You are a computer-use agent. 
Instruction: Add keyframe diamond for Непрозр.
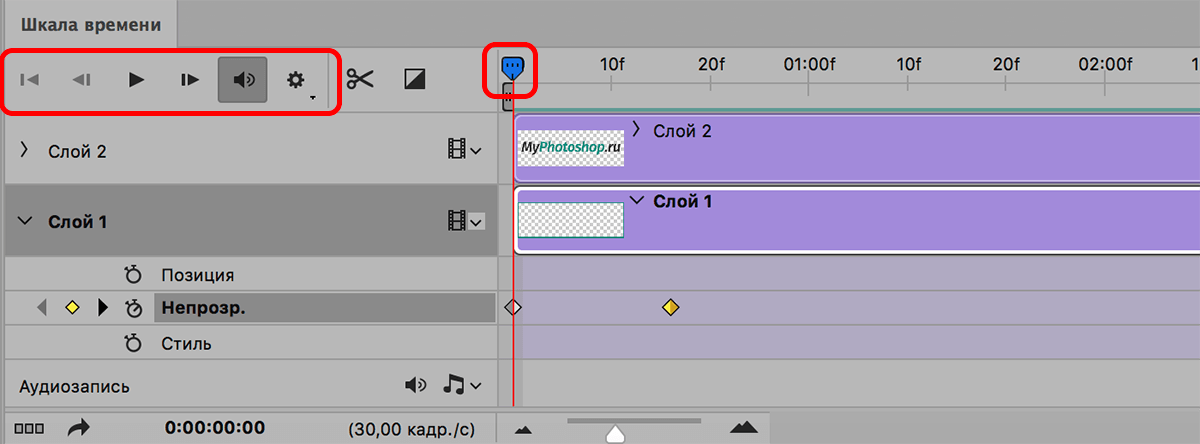click(x=71, y=308)
